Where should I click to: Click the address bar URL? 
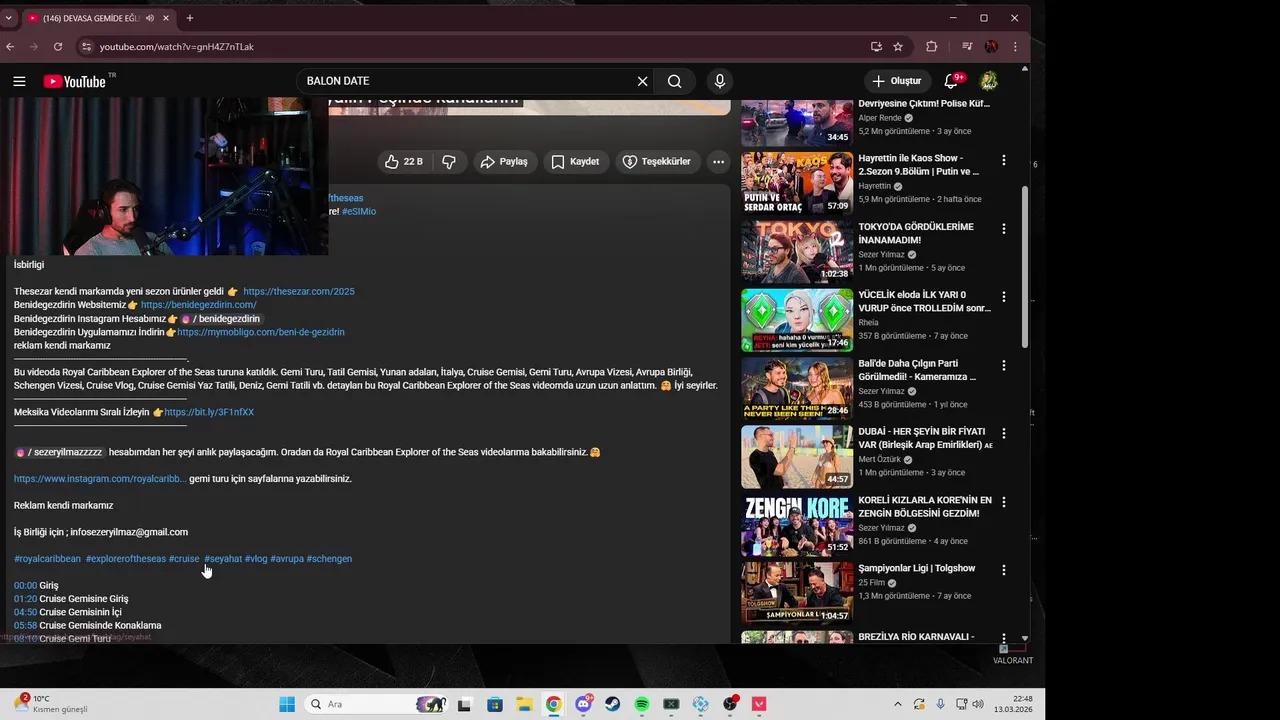(x=177, y=47)
